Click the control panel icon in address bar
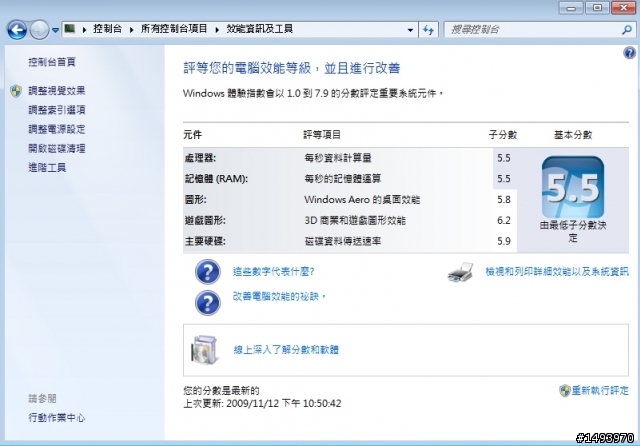Image resolution: width=640 pixels, height=446 pixels. pyautogui.click(x=70, y=29)
